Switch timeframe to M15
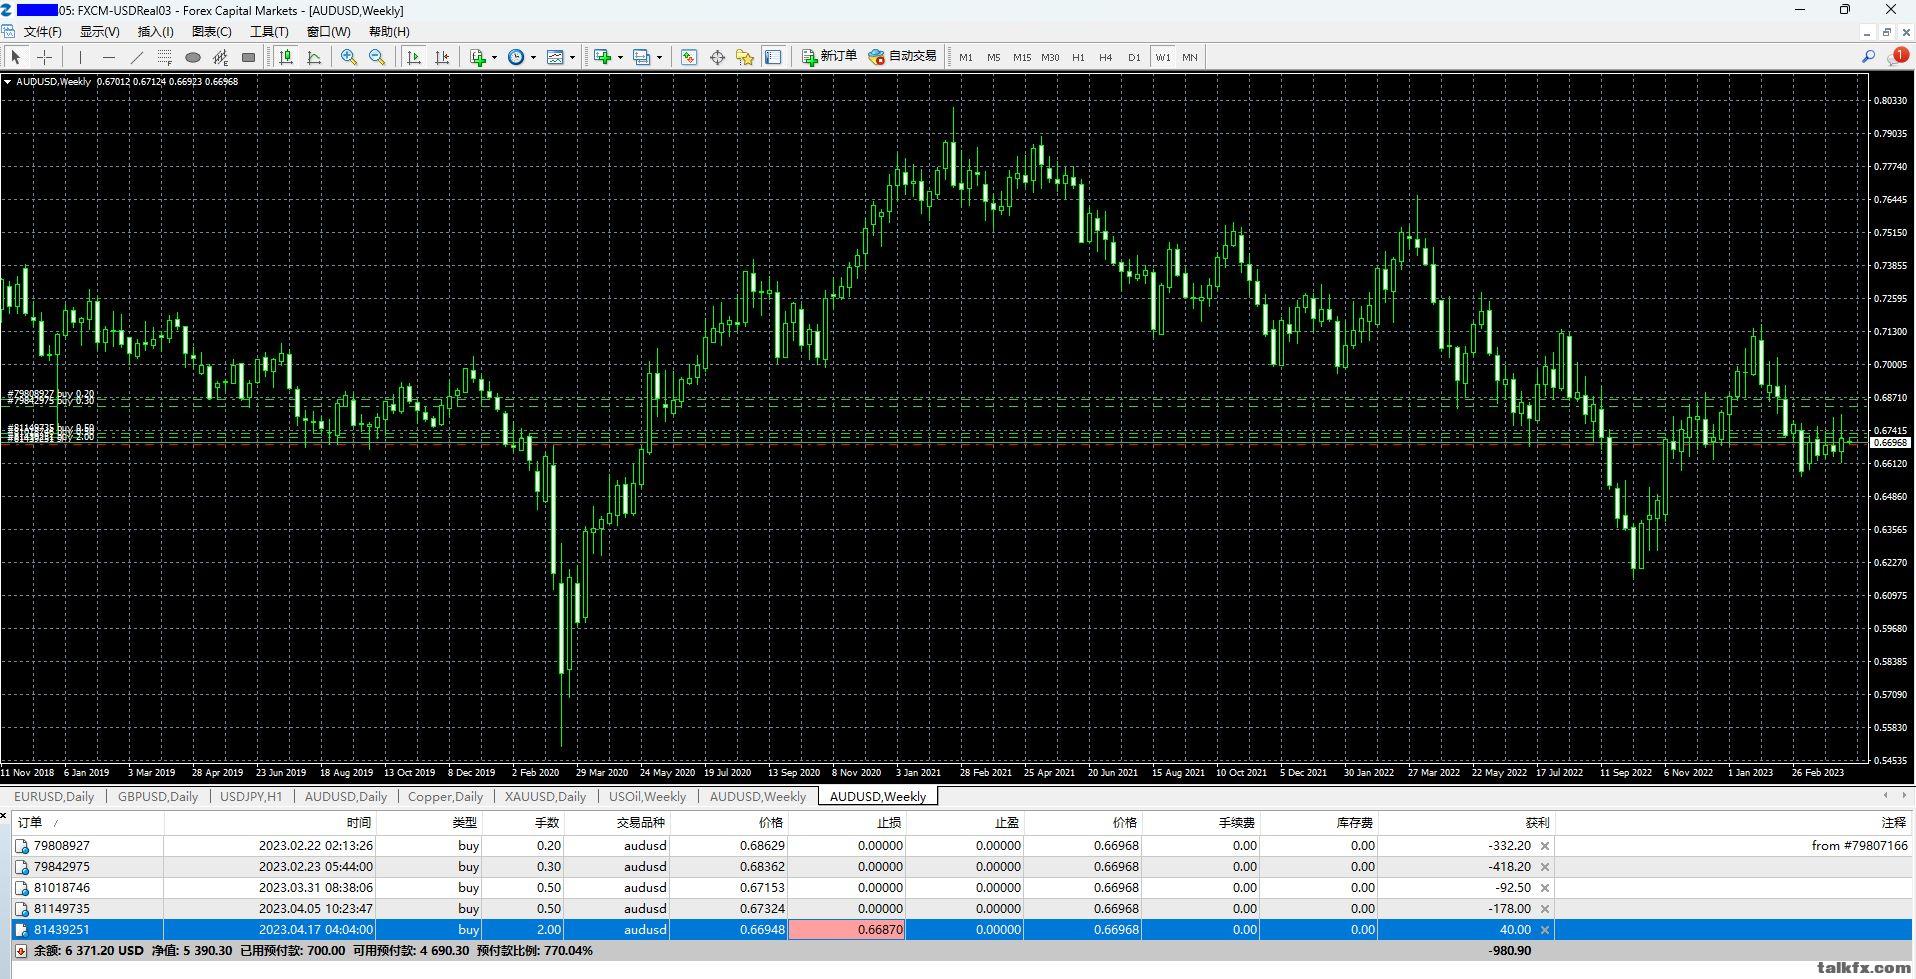This screenshot has width=1916, height=979. click(x=1021, y=57)
